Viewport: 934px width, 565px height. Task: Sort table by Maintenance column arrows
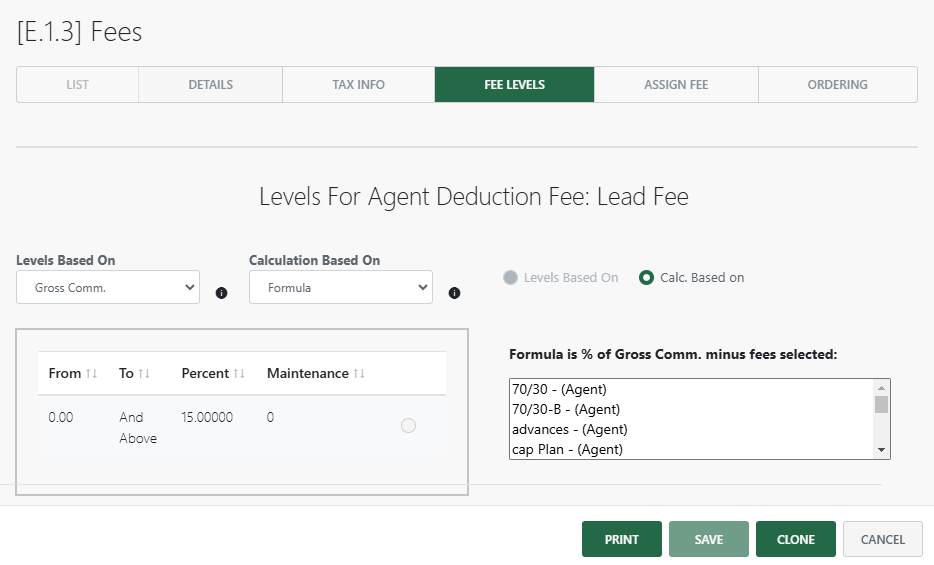click(x=359, y=374)
